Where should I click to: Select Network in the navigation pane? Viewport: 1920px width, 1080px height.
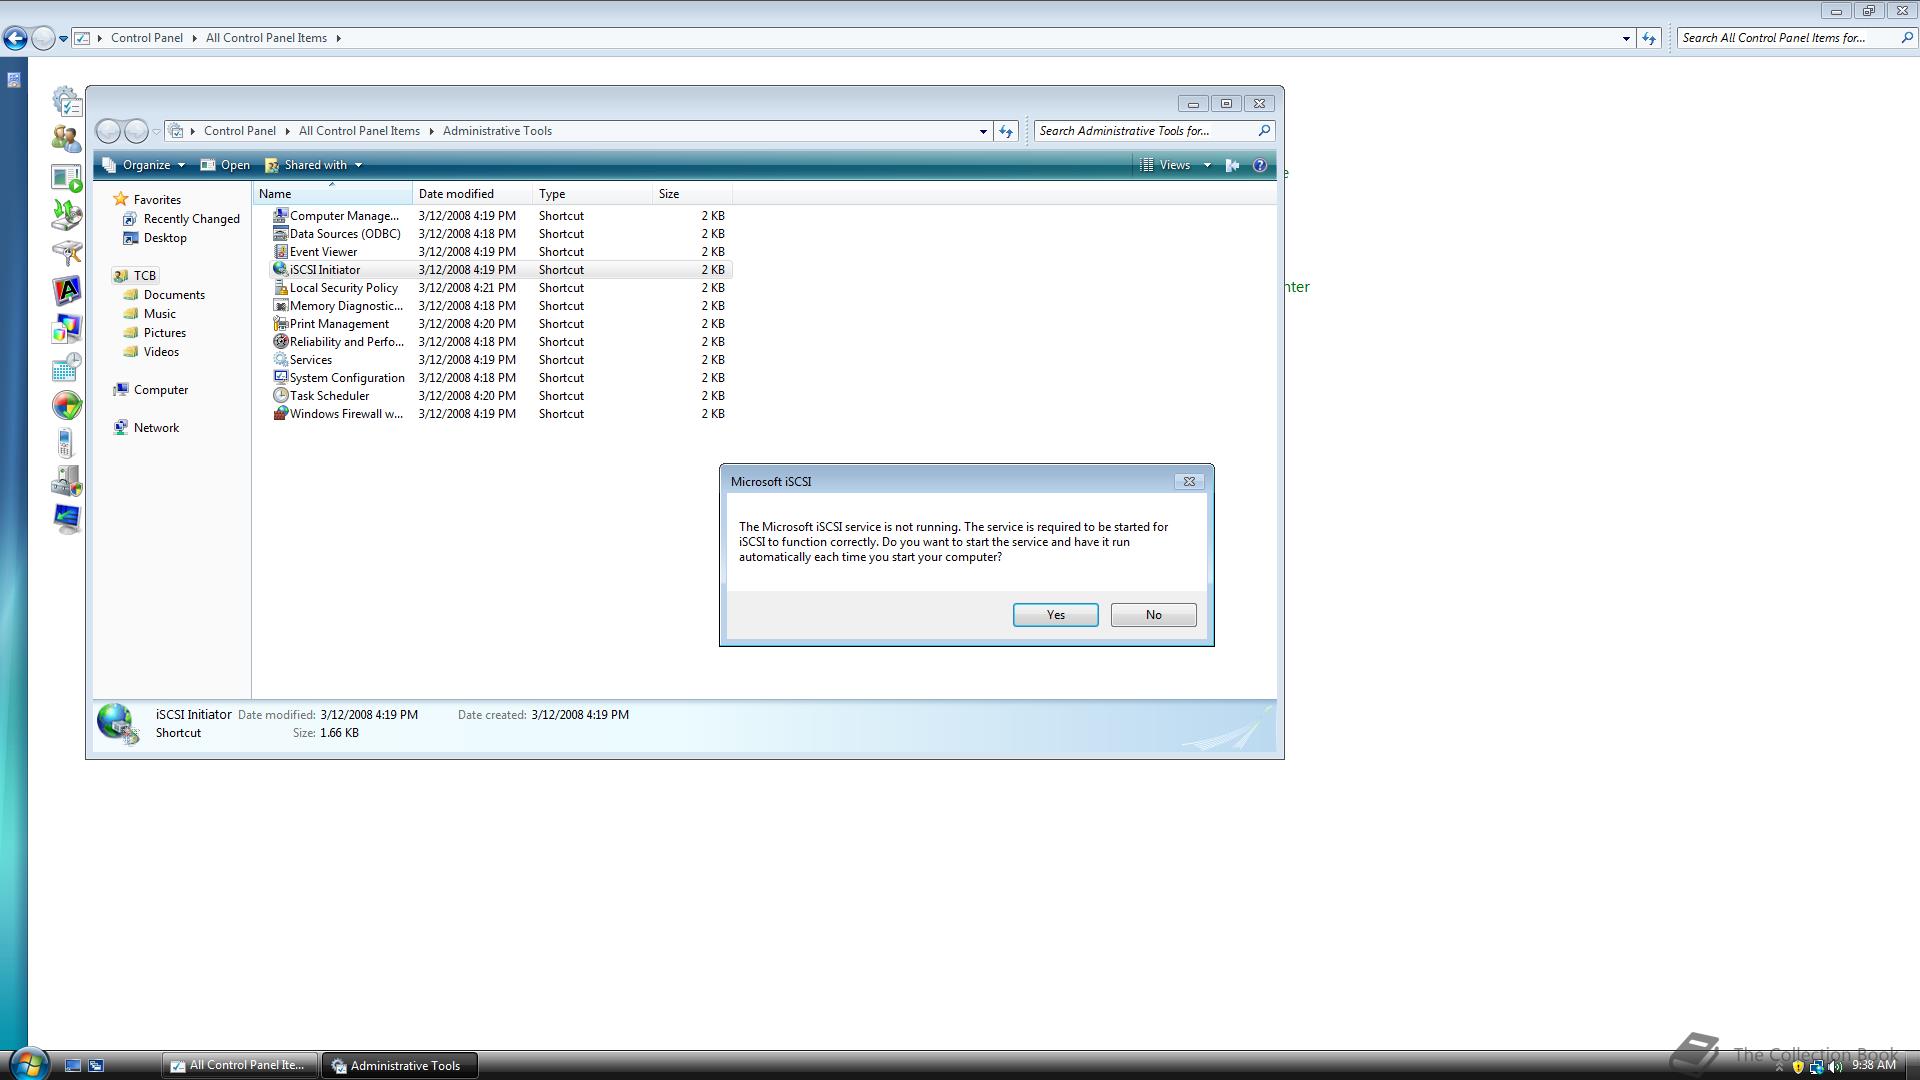[146, 428]
